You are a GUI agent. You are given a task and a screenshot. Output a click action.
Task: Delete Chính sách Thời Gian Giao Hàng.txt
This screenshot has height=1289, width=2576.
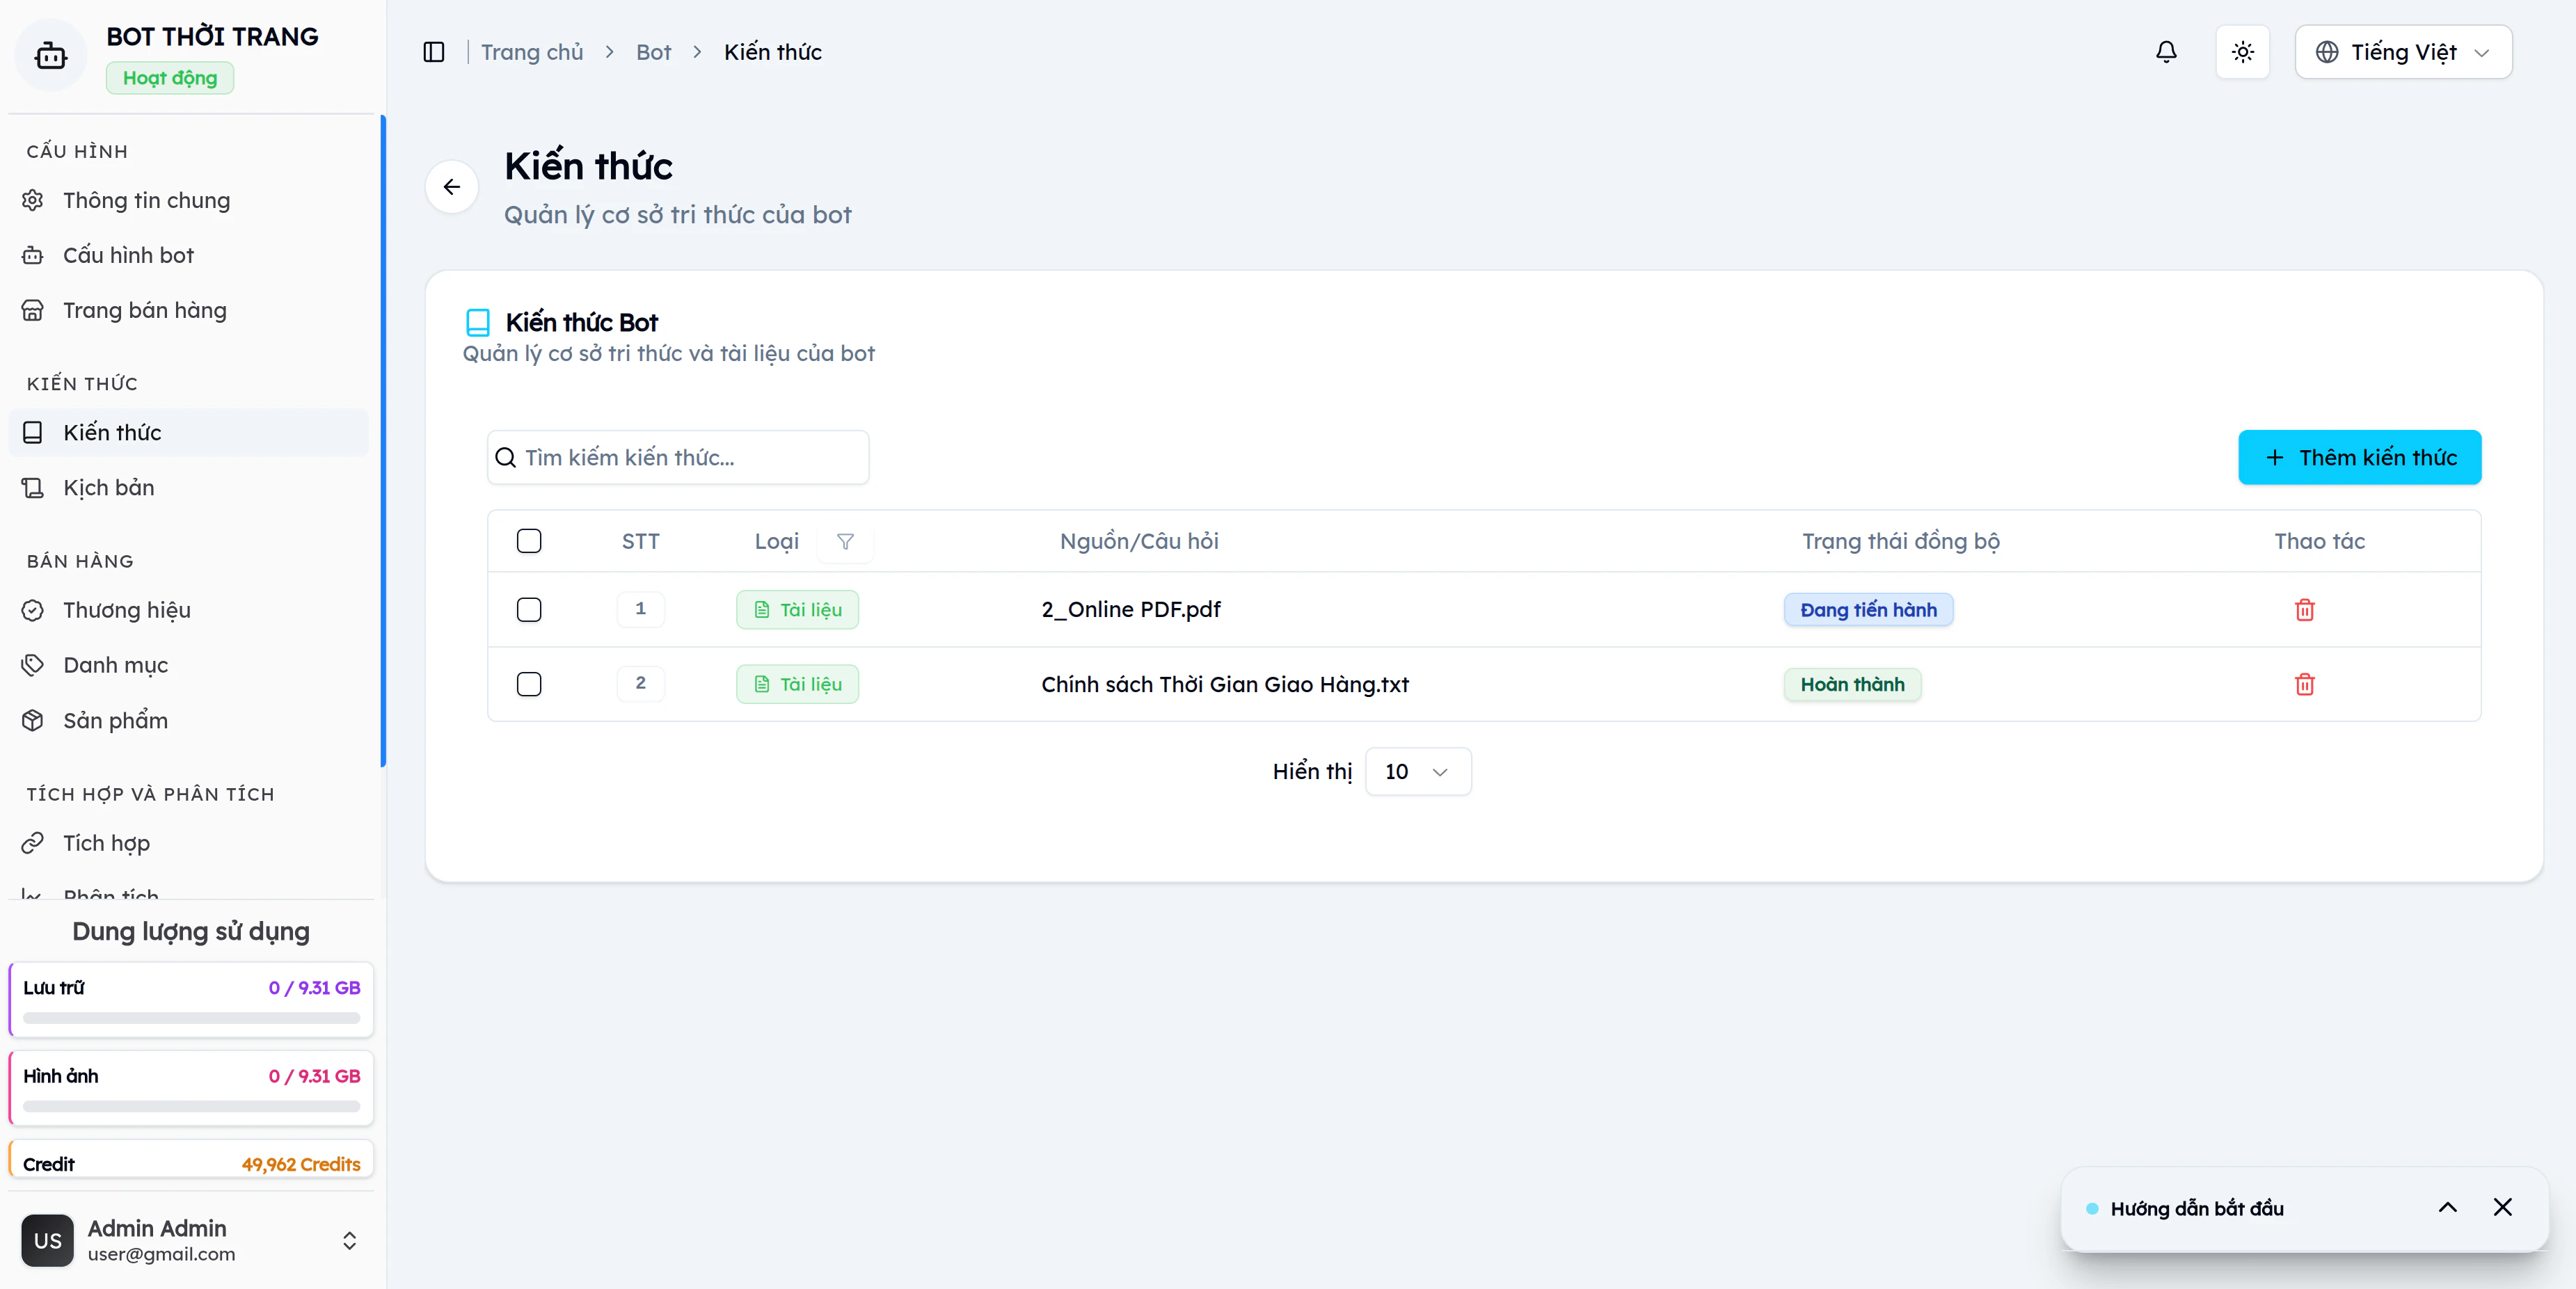click(2304, 685)
